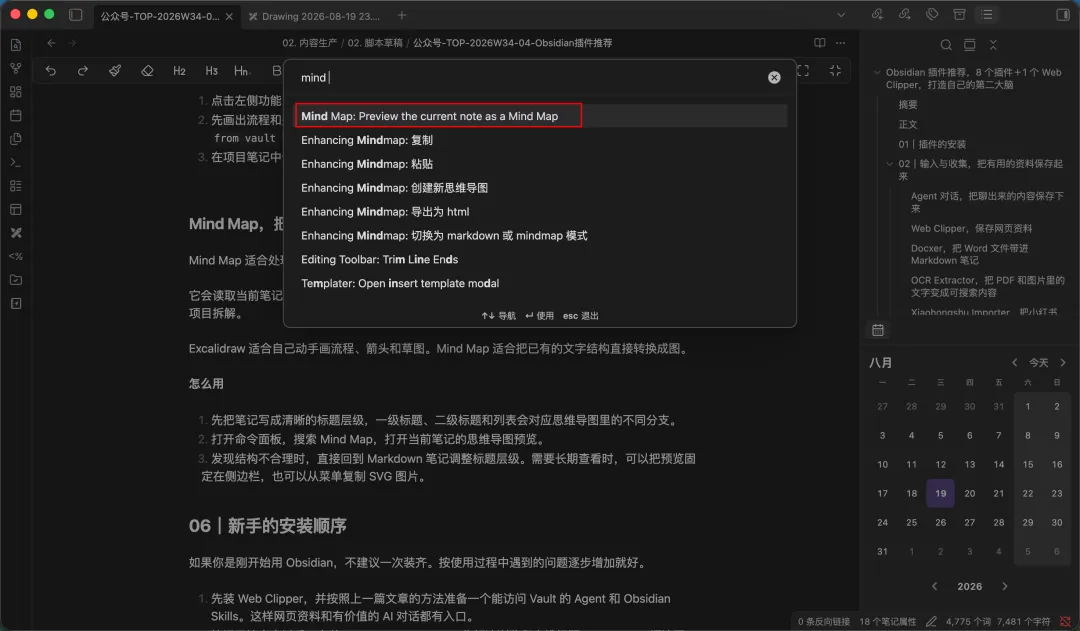The height and width of the screenshot is (631, 1080).
Task: Open the note's more options menu
Action: coord(840,43)
